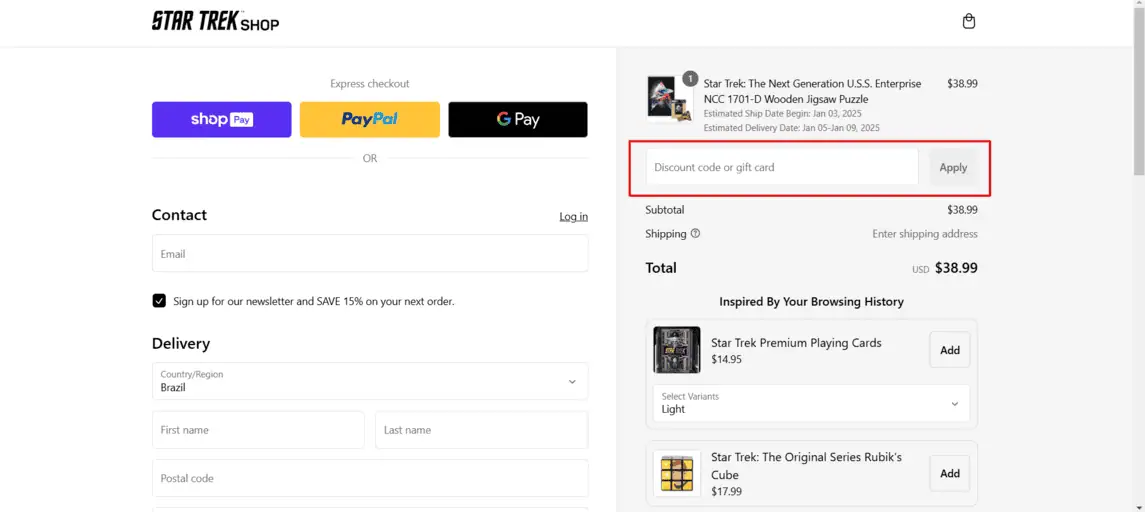Click the 'Star Trek Premium Playing Cards' title
The height and width of the screenshot is (512, 1145).
(x=796, y=343)
